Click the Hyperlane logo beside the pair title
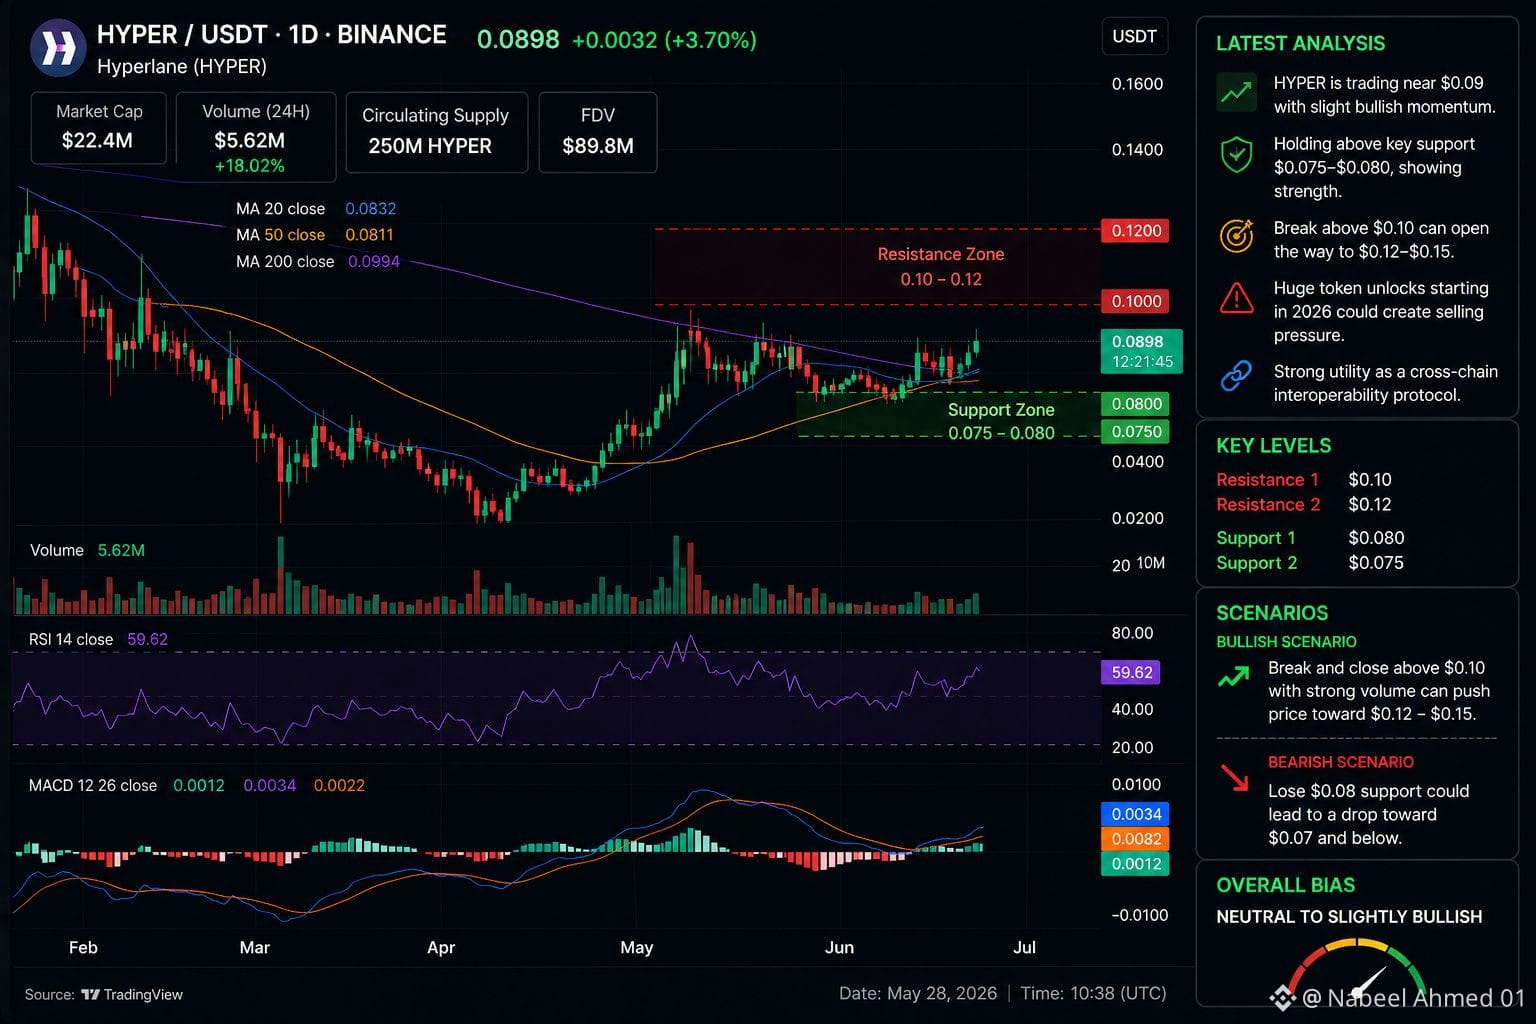 tap(59, 47)
